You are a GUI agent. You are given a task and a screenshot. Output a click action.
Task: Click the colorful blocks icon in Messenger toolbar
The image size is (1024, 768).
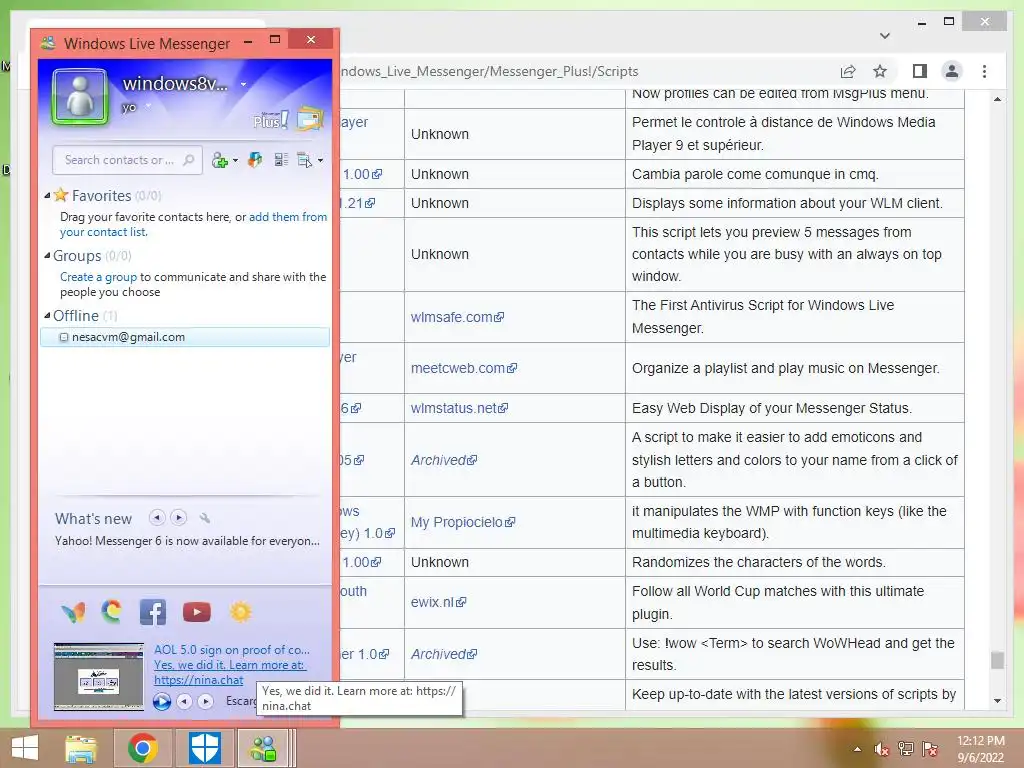255,159
